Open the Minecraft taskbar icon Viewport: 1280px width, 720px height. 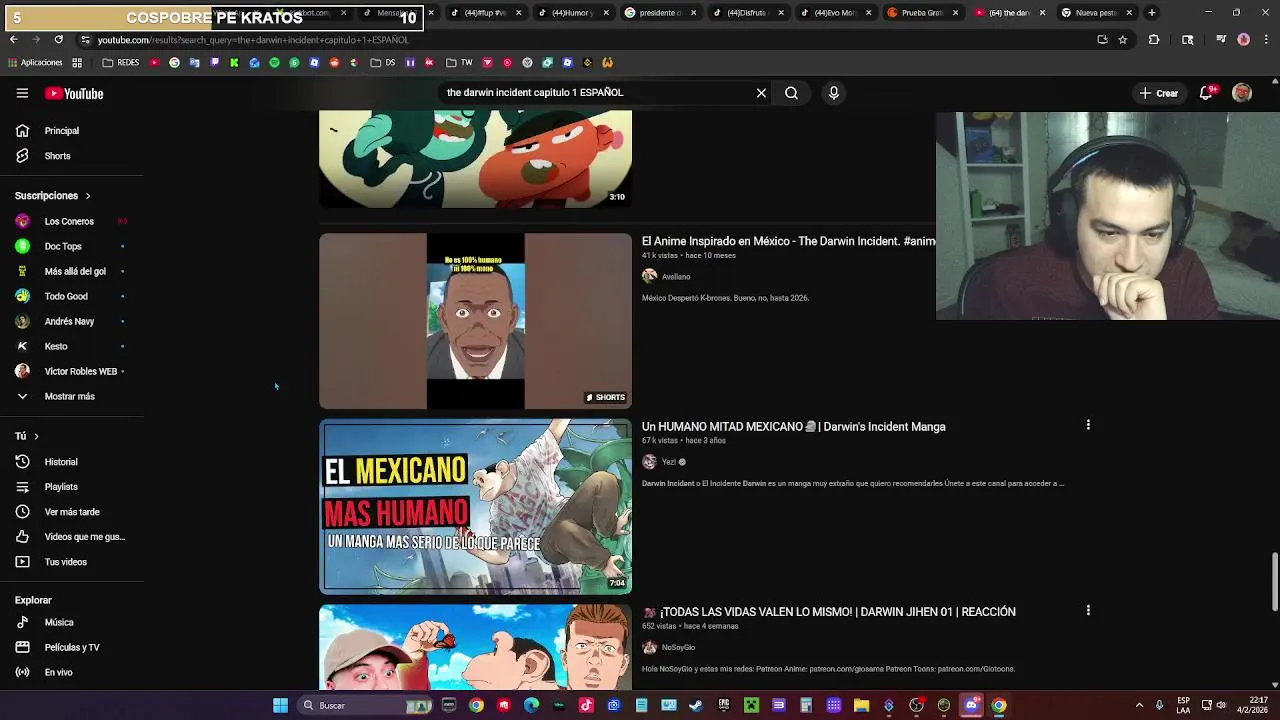(751, 705)
